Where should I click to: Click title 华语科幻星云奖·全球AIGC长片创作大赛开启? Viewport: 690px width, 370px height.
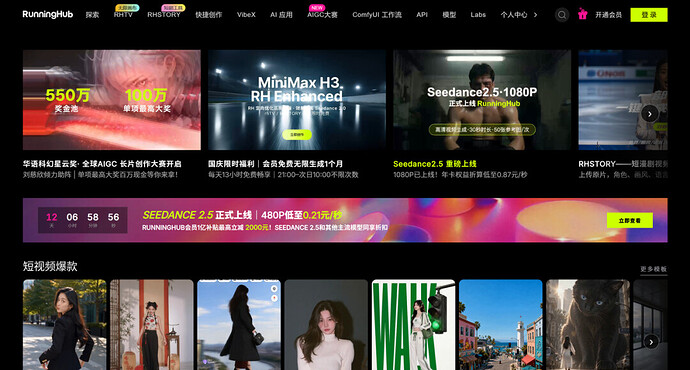click(x=102, y=164)
